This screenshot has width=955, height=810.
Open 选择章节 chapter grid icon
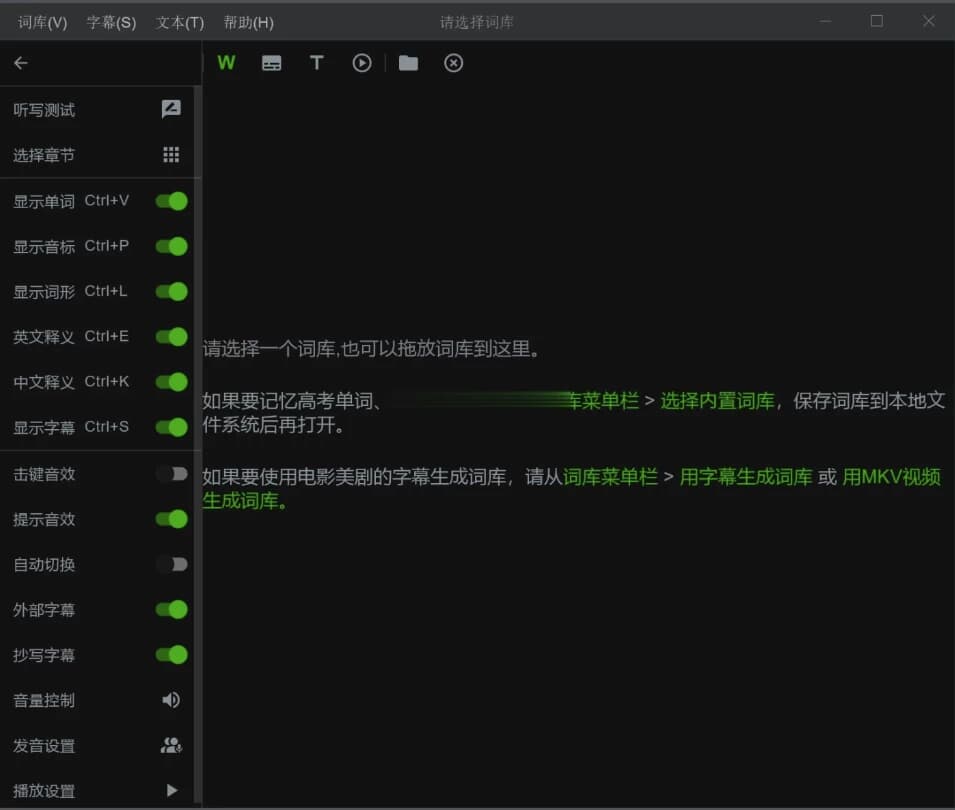click(x=170, y=154)
